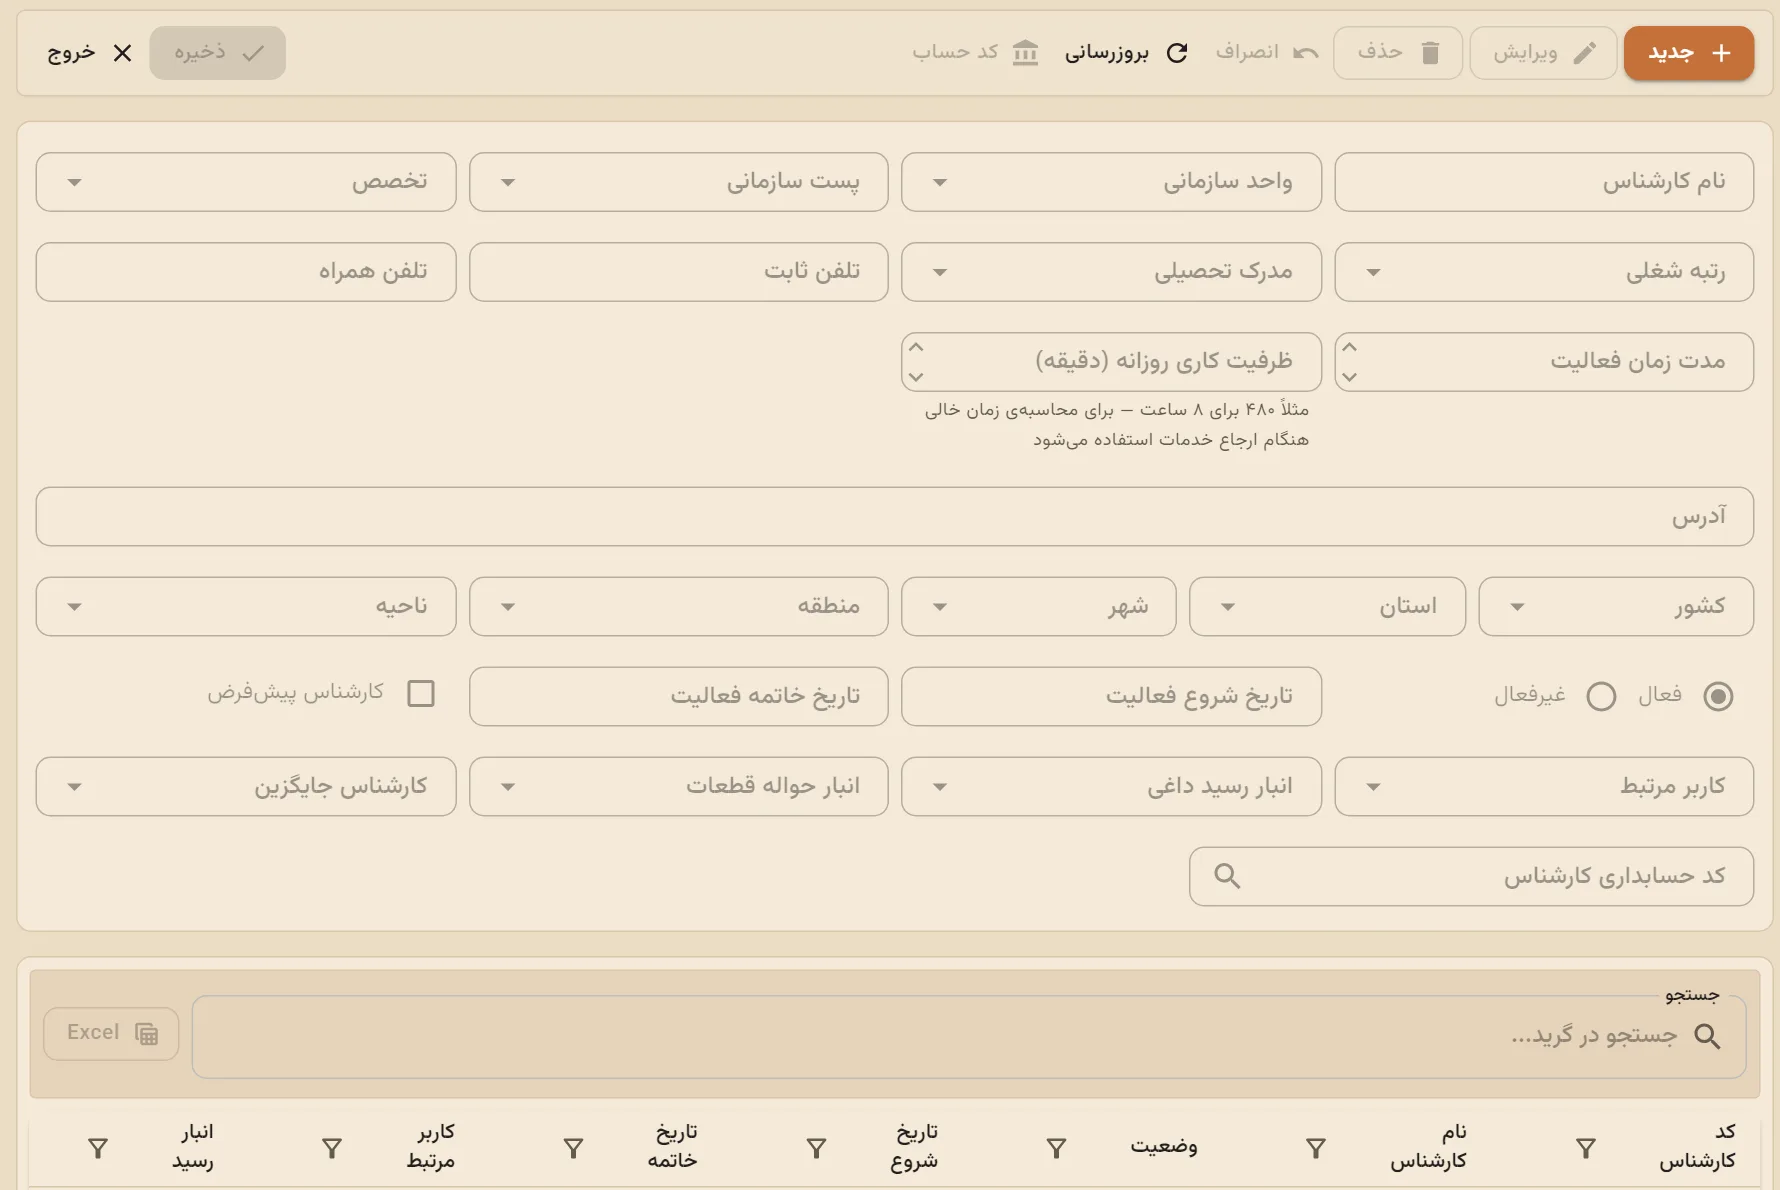Open the استان province dropdown
1780x1190 pixels.
click(x=1327, y=607)
